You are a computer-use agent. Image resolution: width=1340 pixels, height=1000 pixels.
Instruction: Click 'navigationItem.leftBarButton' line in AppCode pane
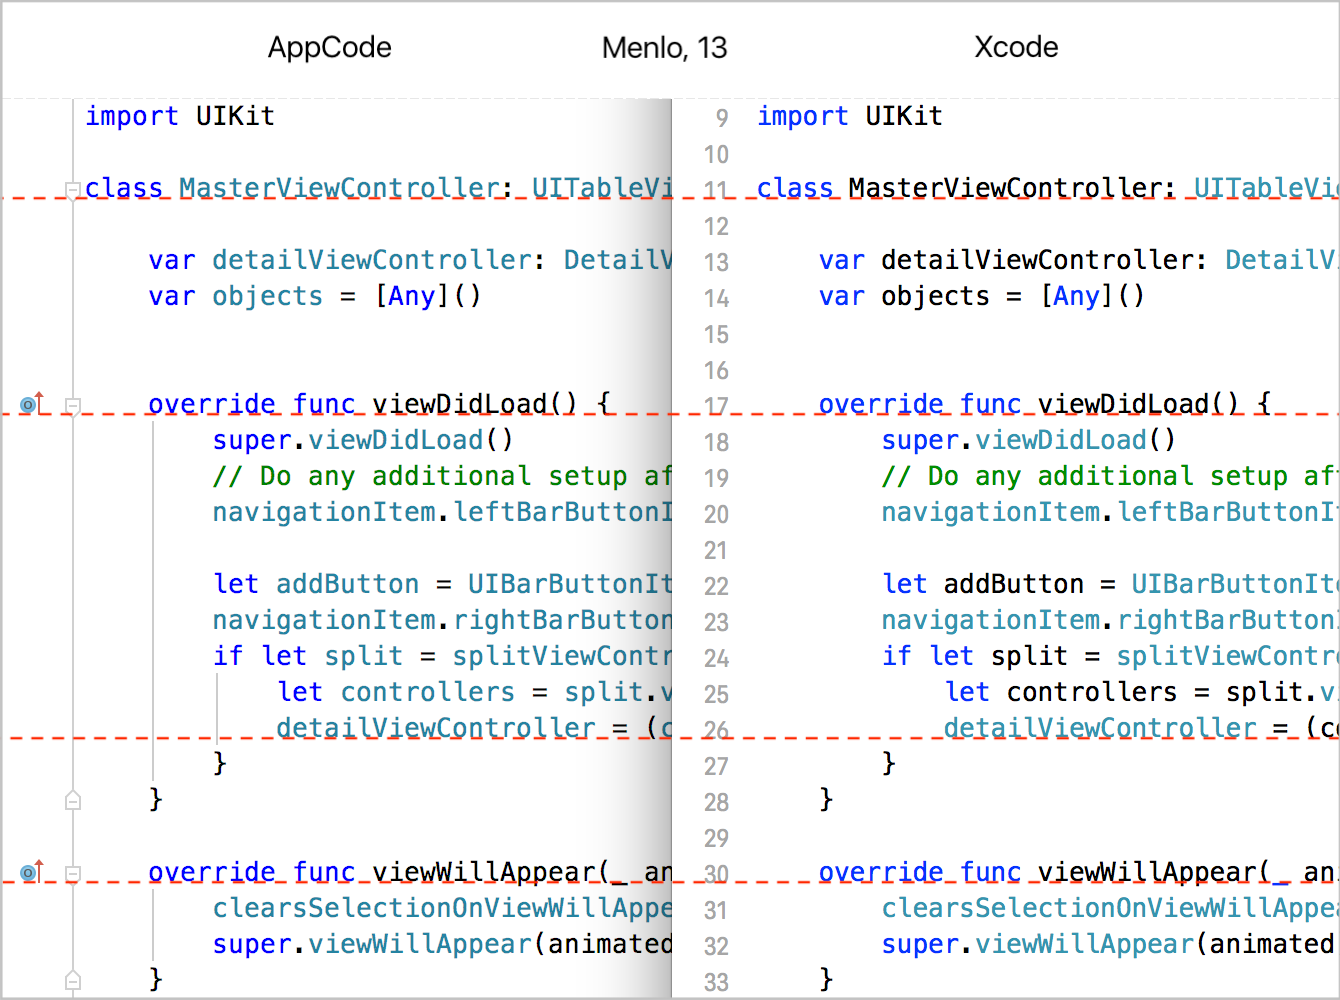pos(441,512)
